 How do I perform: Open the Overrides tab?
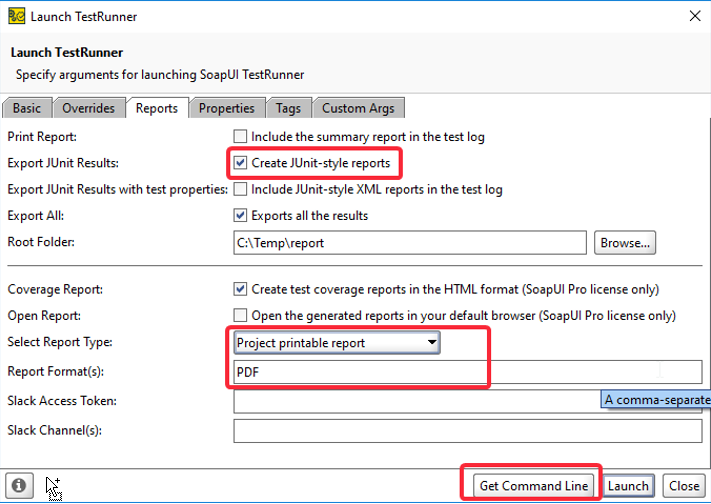[89, 108]
